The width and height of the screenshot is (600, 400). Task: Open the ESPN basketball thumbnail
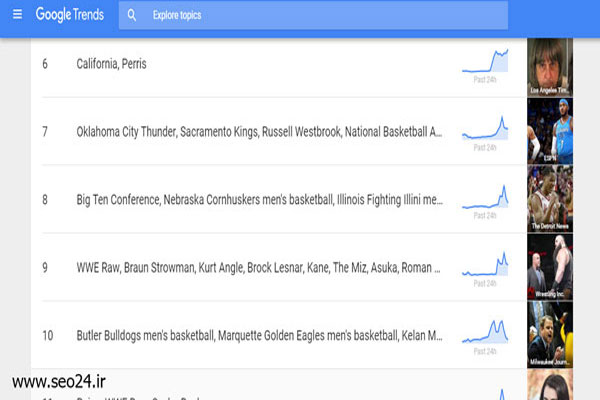pos(550,131)
